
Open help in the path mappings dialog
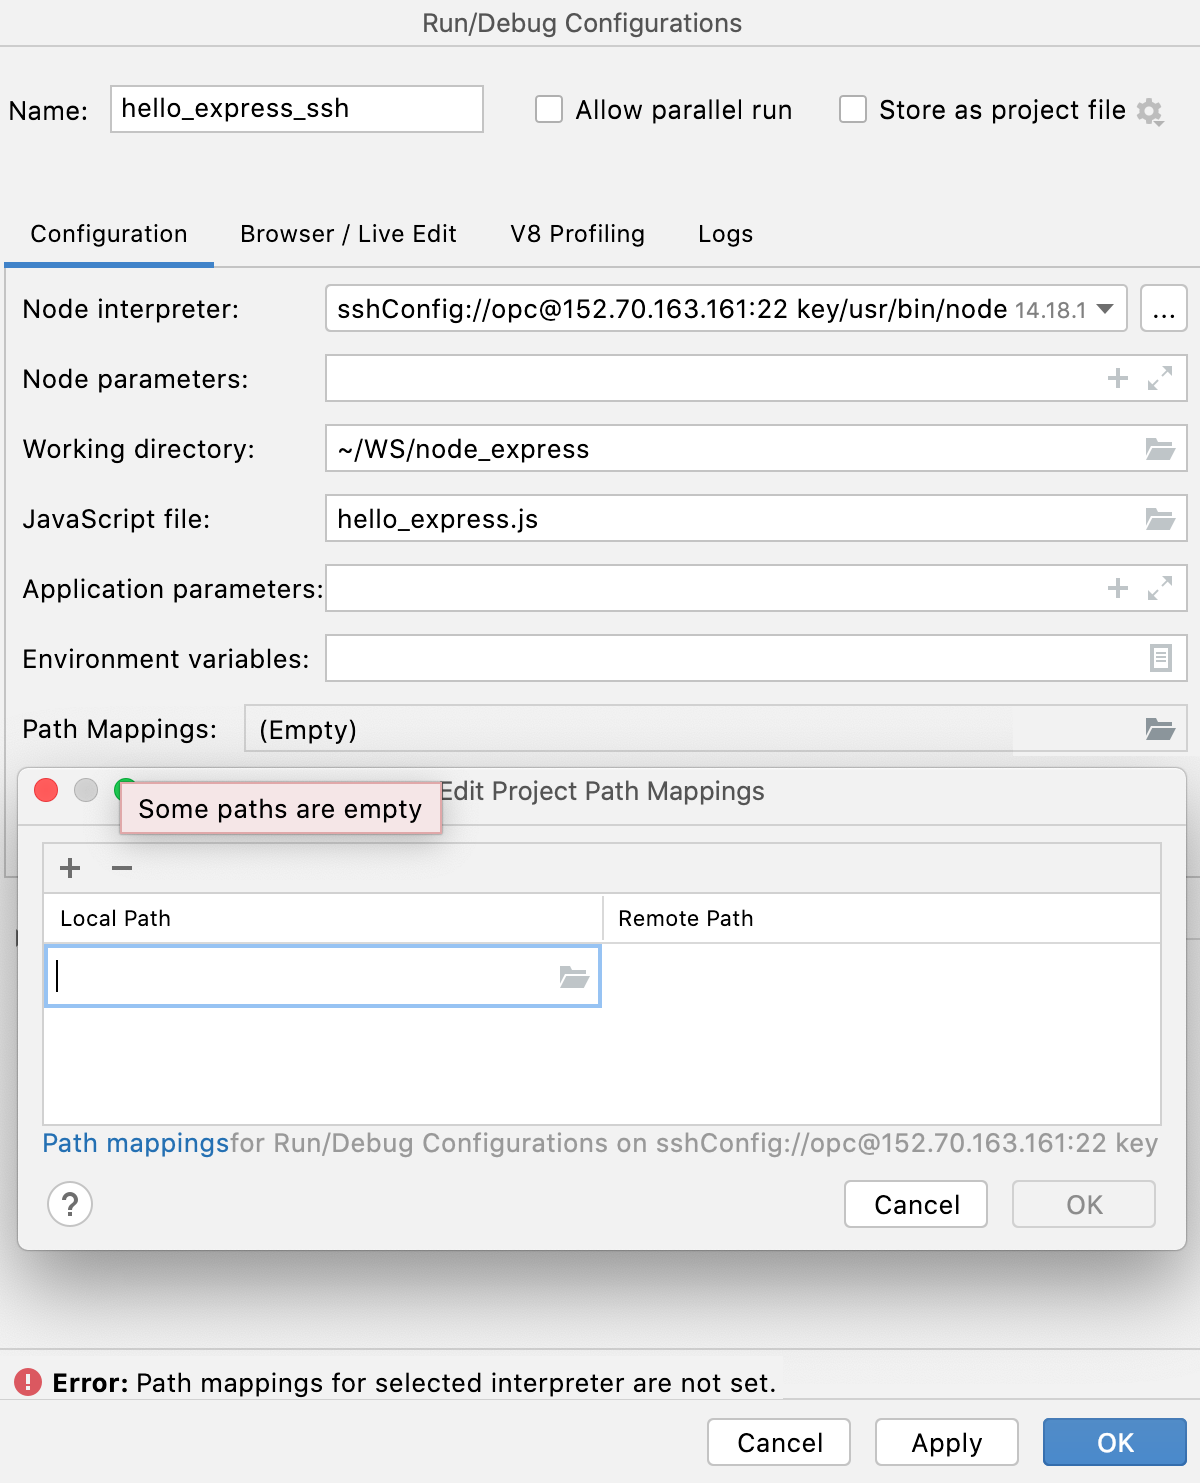[x=69, y=1205]
